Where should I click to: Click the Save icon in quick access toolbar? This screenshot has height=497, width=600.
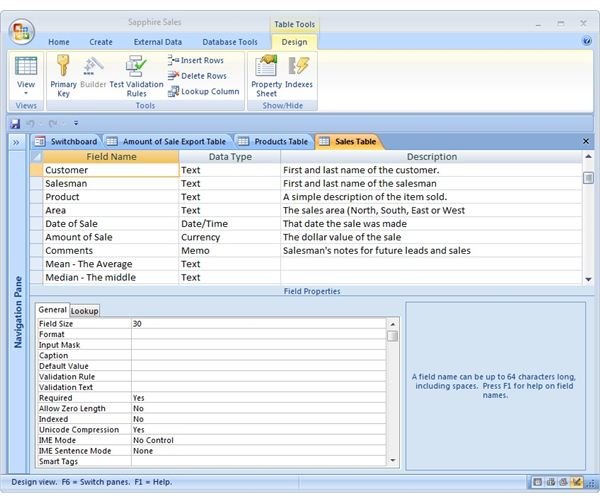tap(15, 124)
